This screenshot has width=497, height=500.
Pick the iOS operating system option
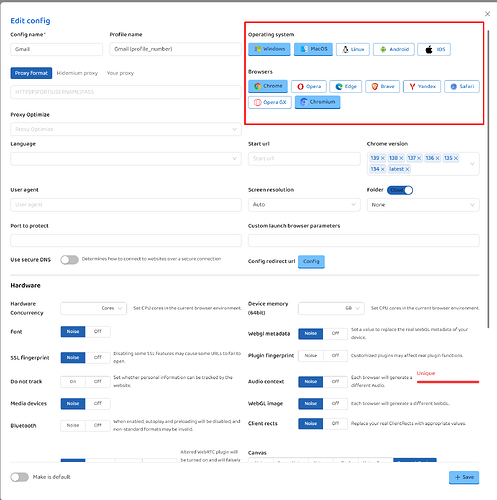click(x=434, y=49)
